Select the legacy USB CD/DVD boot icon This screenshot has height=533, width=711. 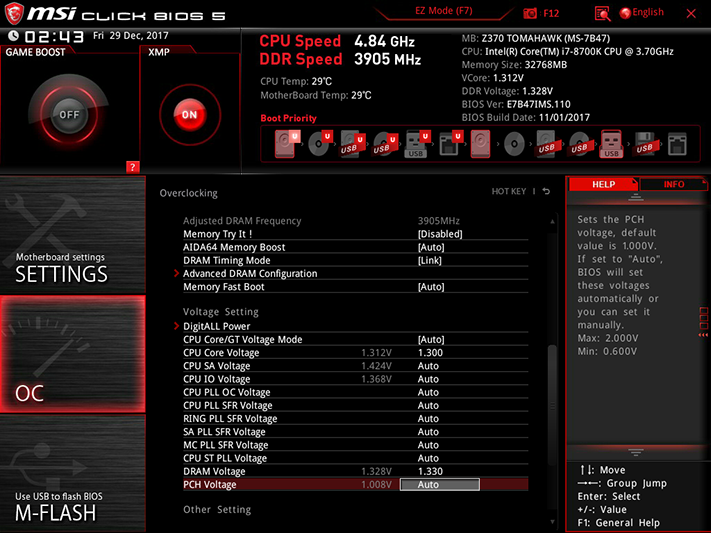pos(579,144)
